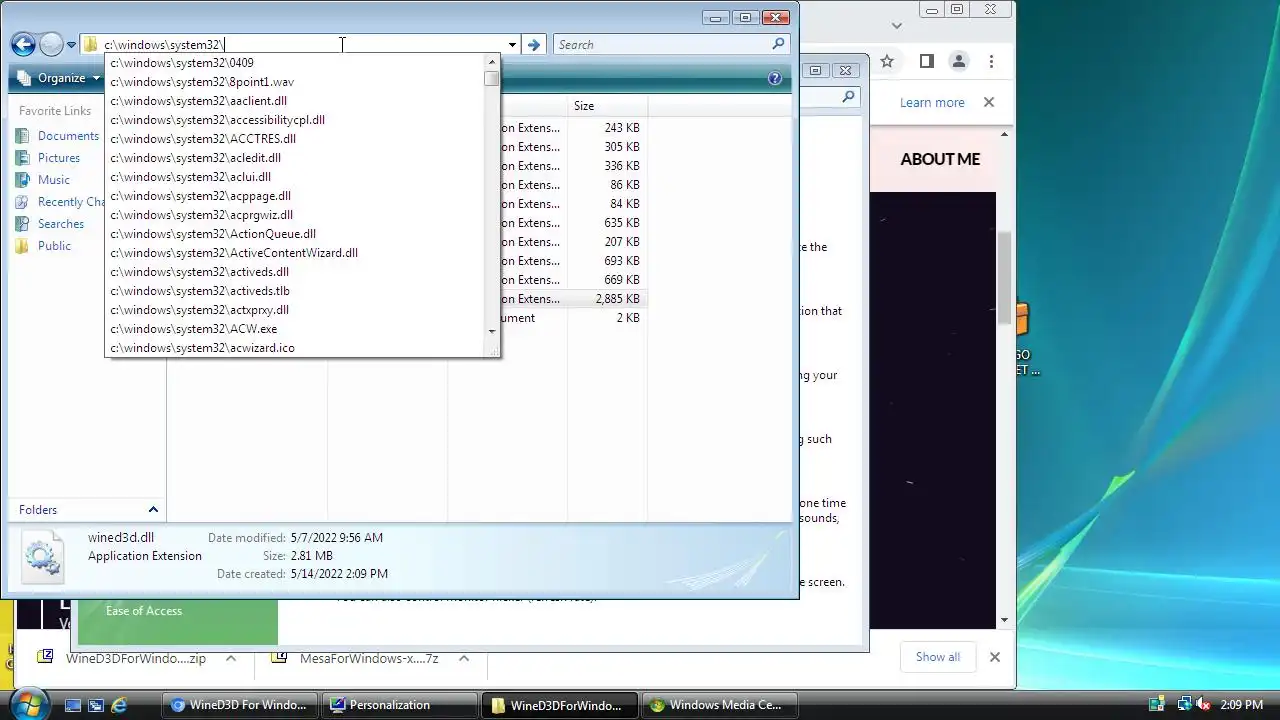
Task: Select the file row sized 243 KB
Action: tap(572, 128)
